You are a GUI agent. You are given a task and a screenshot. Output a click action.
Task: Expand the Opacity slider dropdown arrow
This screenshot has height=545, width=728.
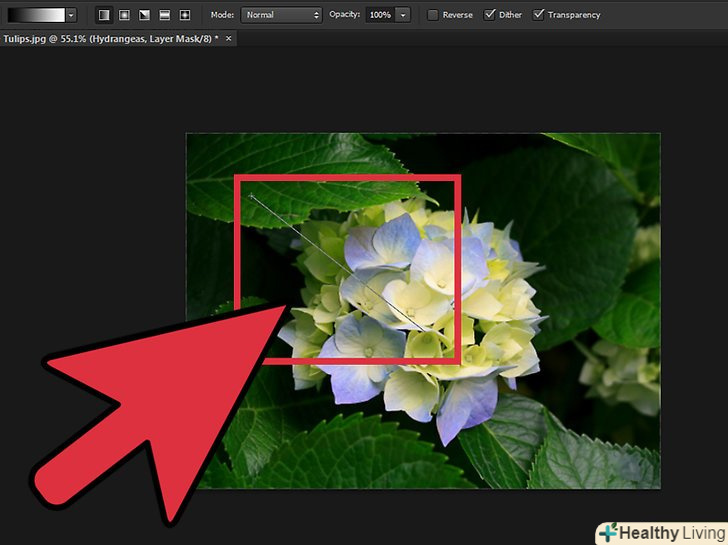pos(403,15)
